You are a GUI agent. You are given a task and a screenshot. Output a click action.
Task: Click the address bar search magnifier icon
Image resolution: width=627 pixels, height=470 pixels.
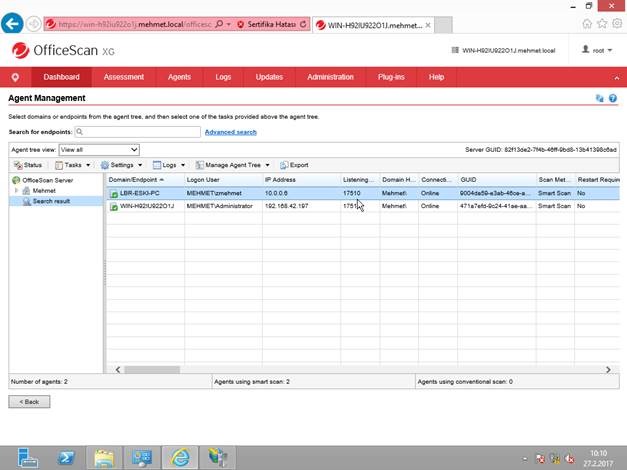[219, 24]
